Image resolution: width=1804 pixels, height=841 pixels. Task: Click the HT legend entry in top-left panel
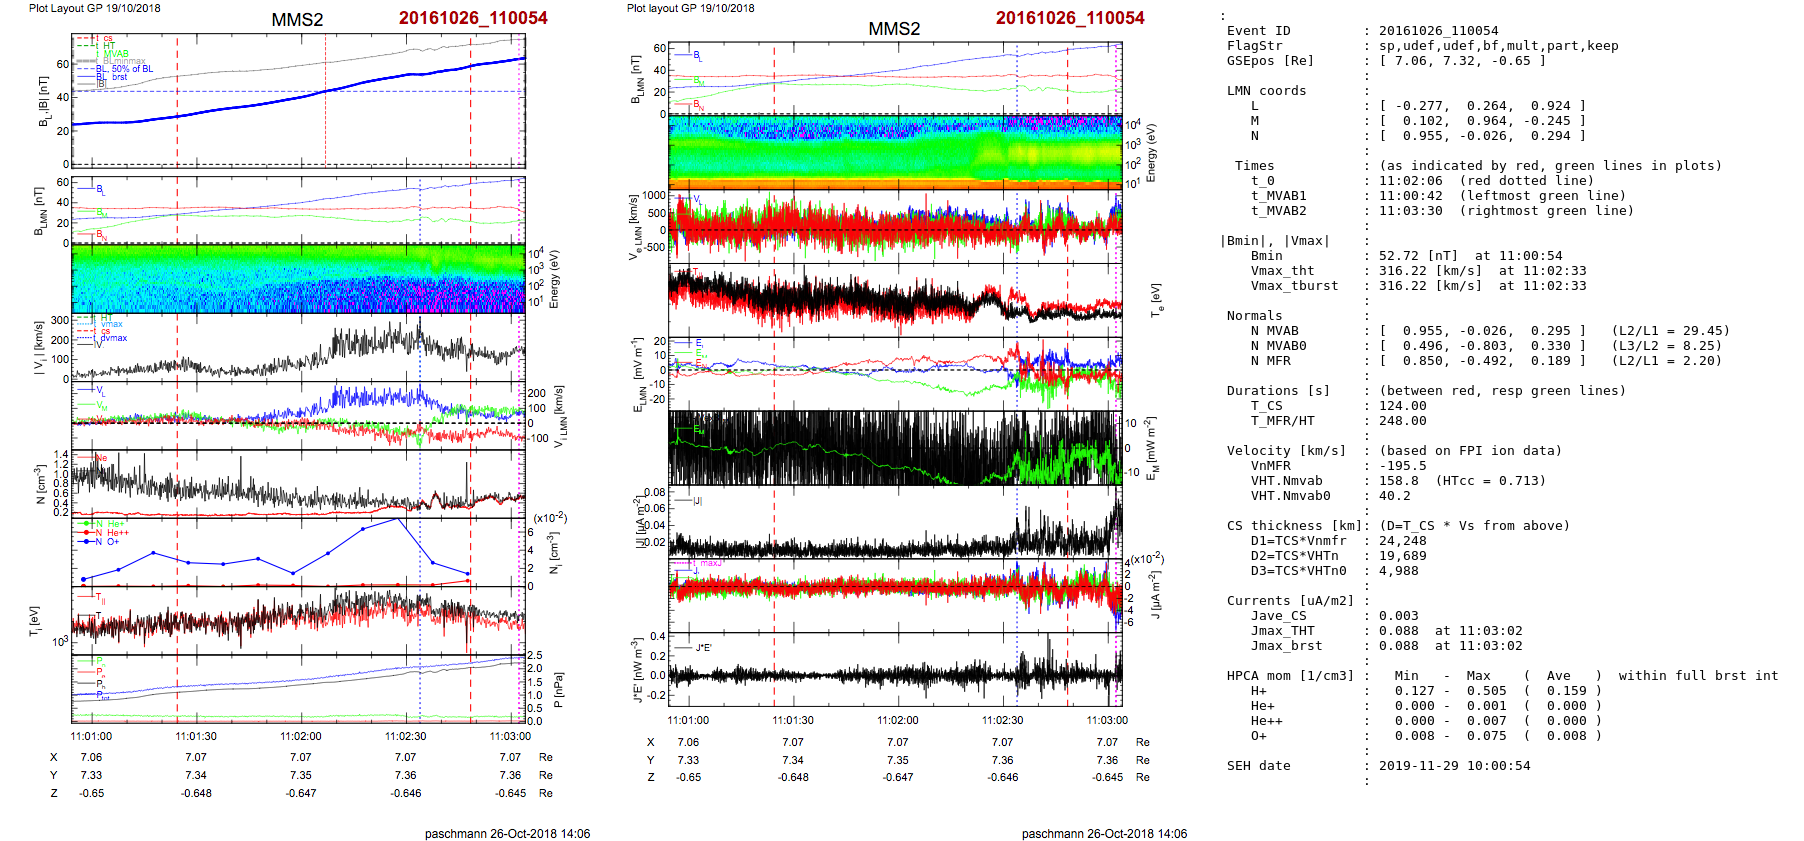(x=108, y=46)
